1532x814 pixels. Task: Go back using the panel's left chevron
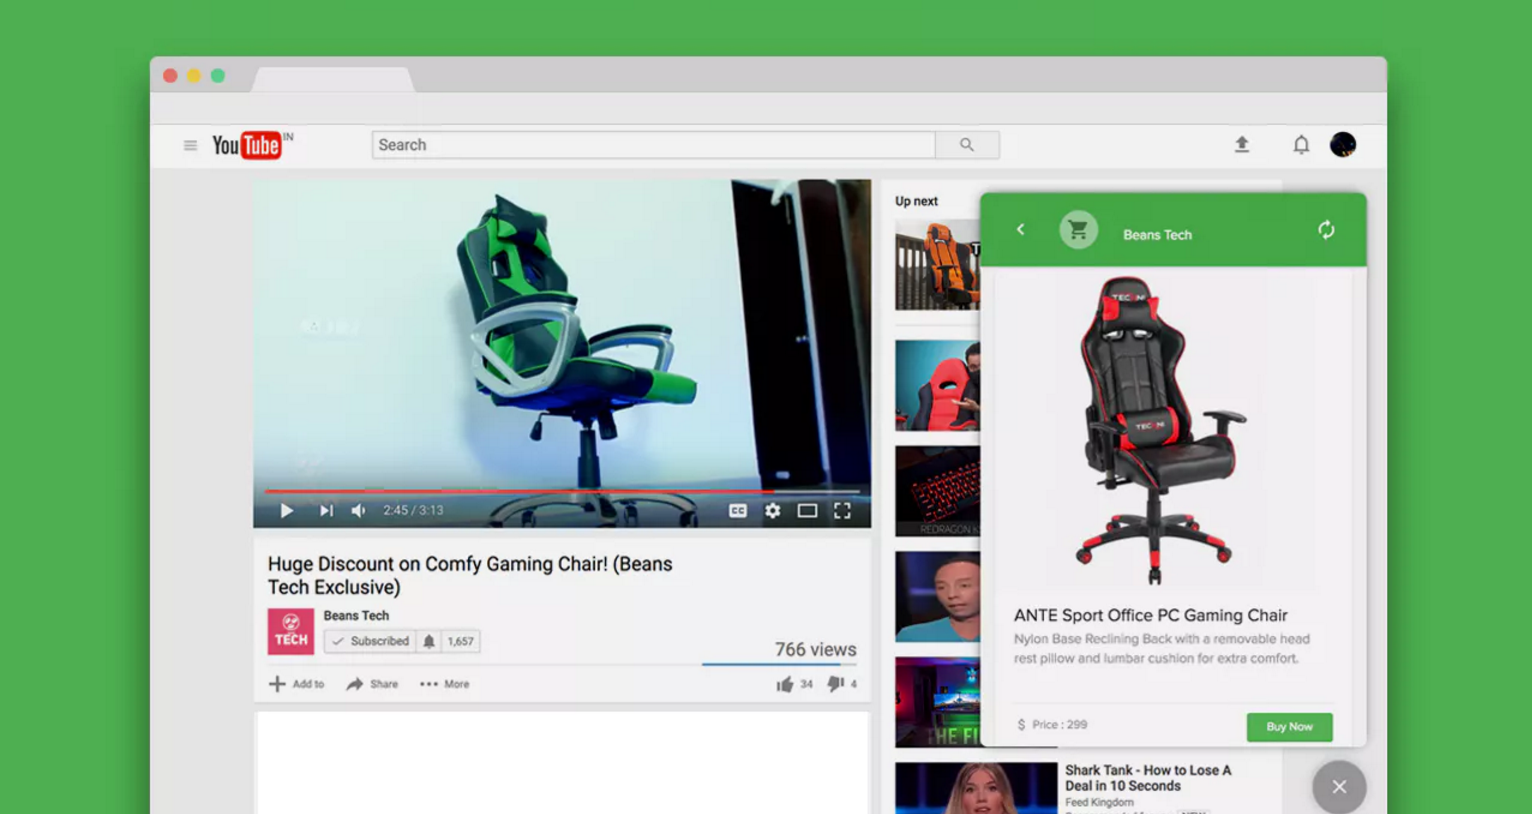click(x=1020, y=229)
